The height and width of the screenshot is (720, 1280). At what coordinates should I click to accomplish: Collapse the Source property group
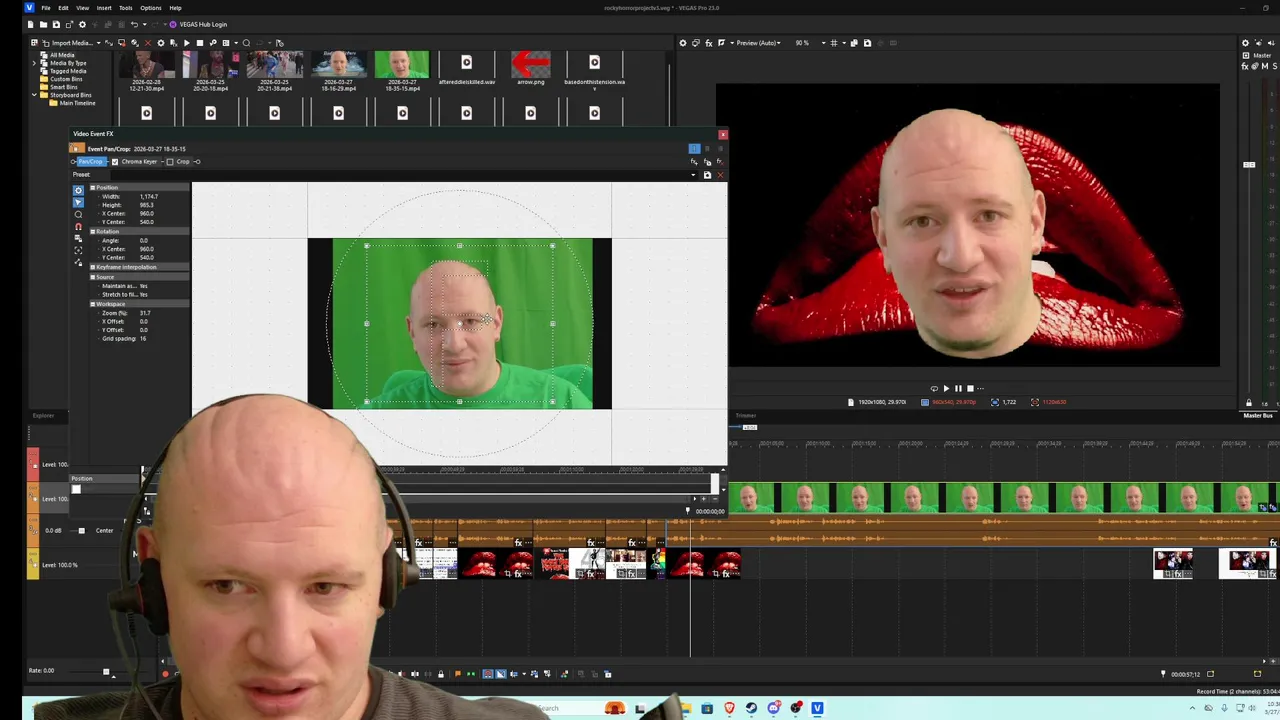point(93,277)
